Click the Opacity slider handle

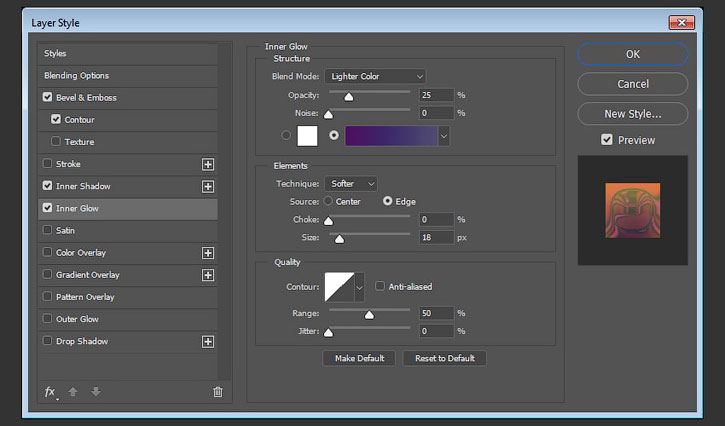tap(349, 96)
